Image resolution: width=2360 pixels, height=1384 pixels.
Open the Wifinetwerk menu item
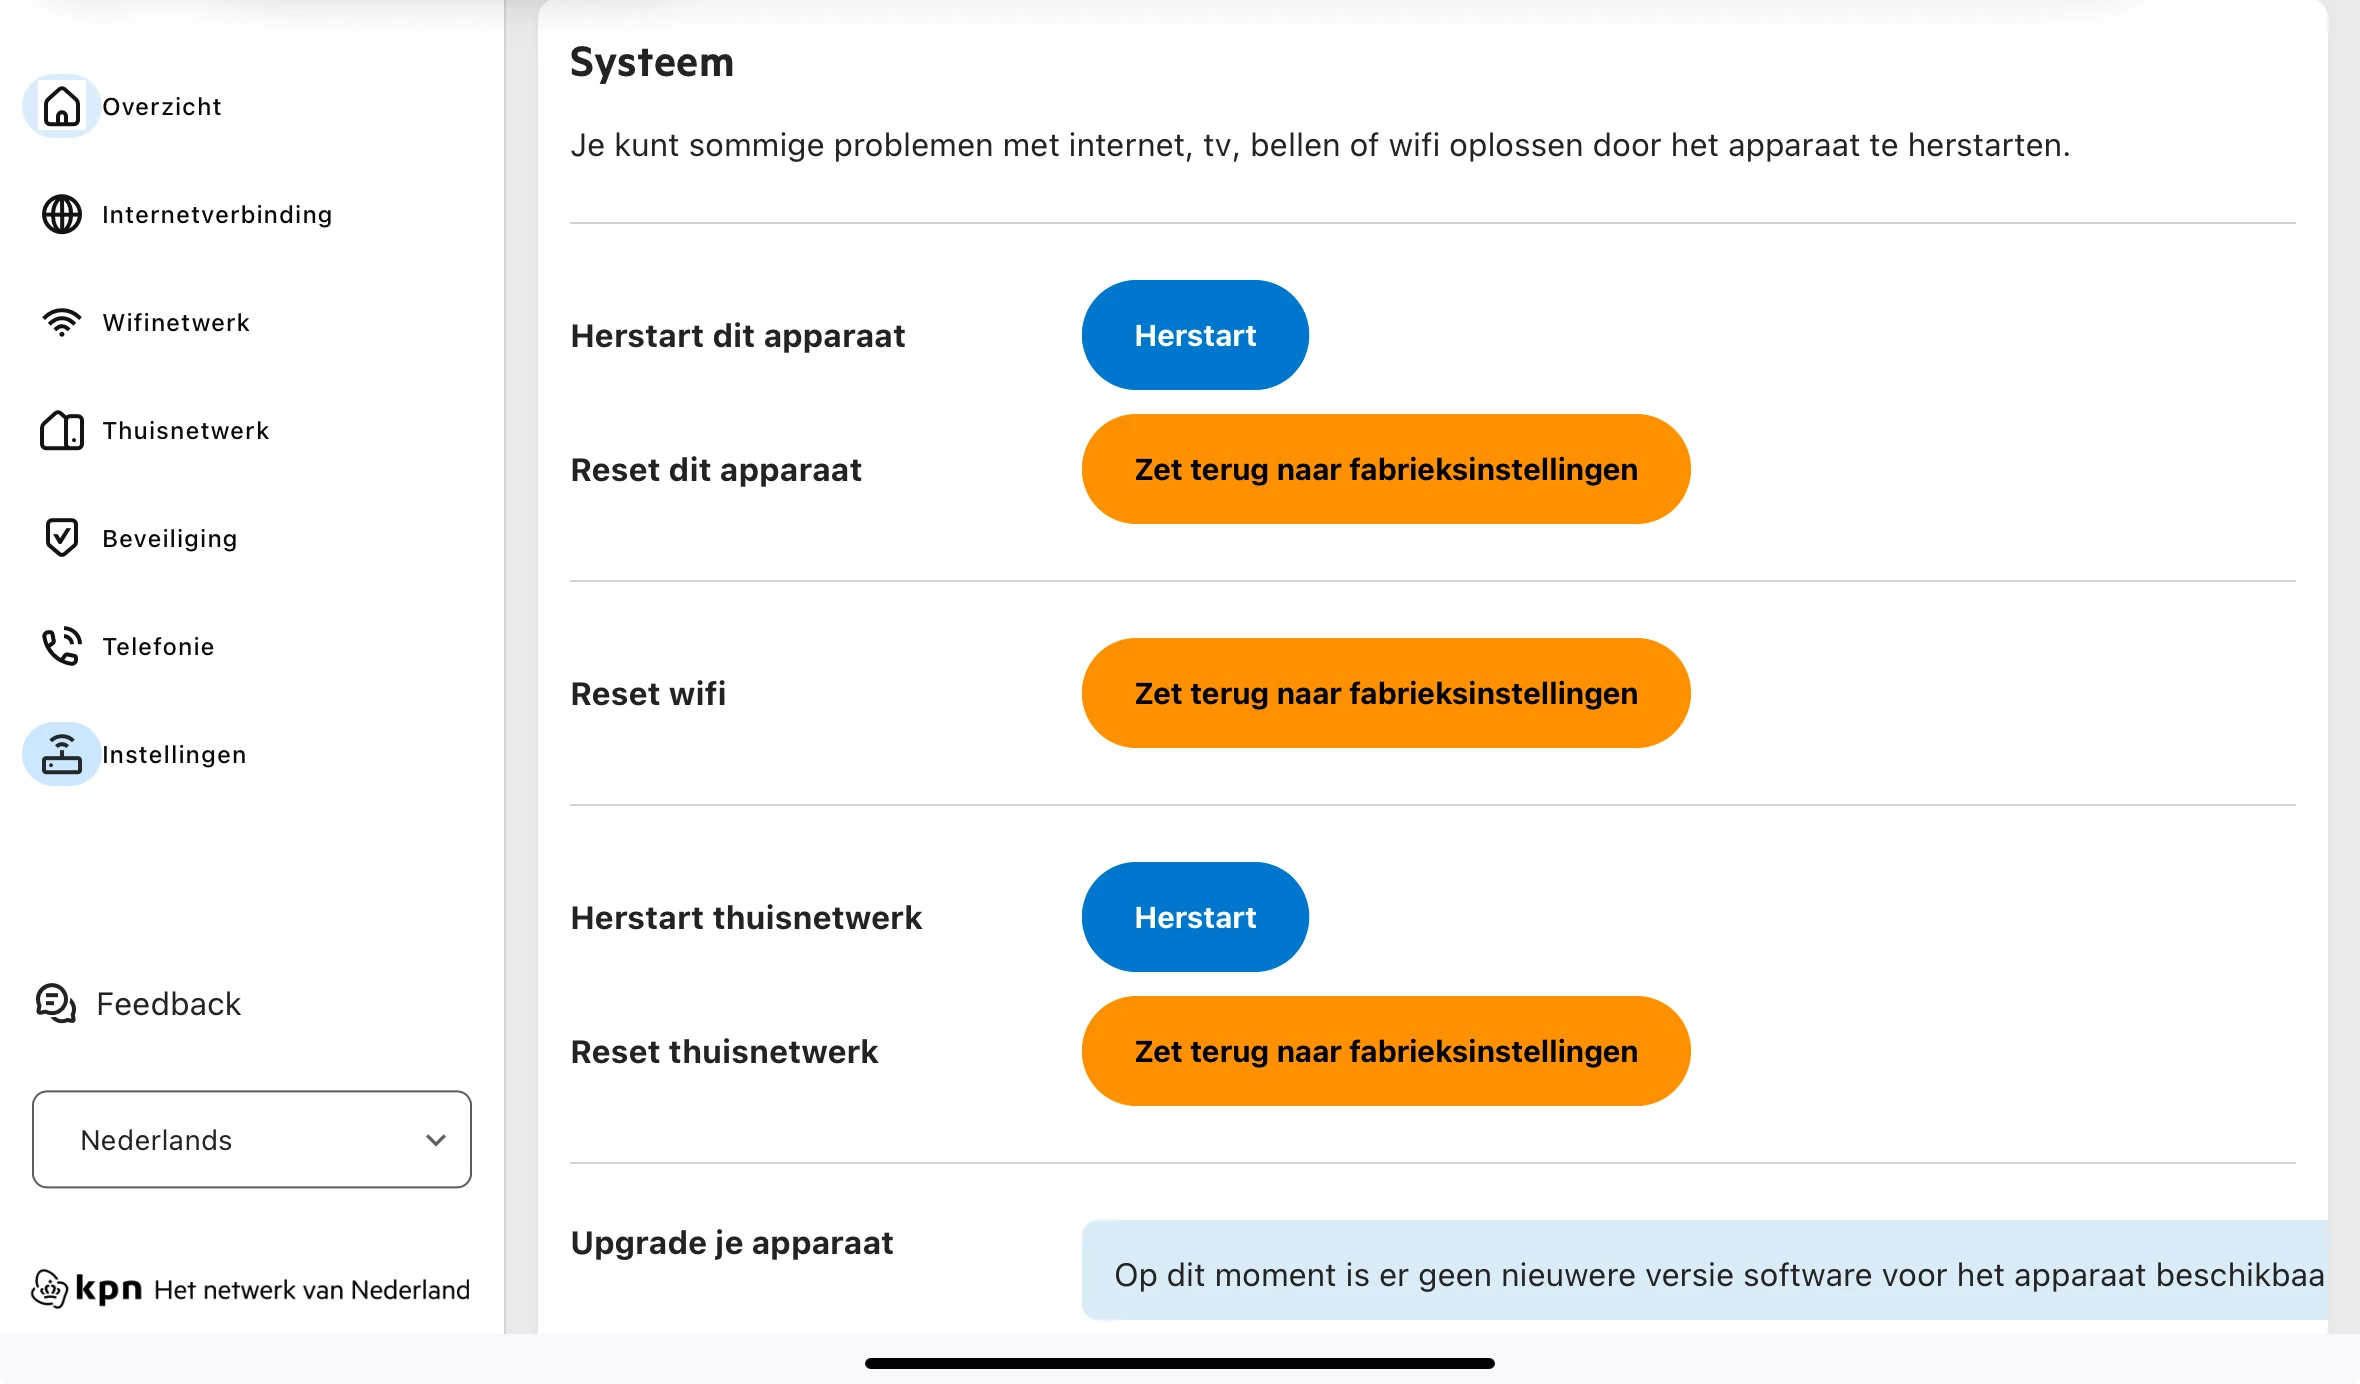[176, 322]
